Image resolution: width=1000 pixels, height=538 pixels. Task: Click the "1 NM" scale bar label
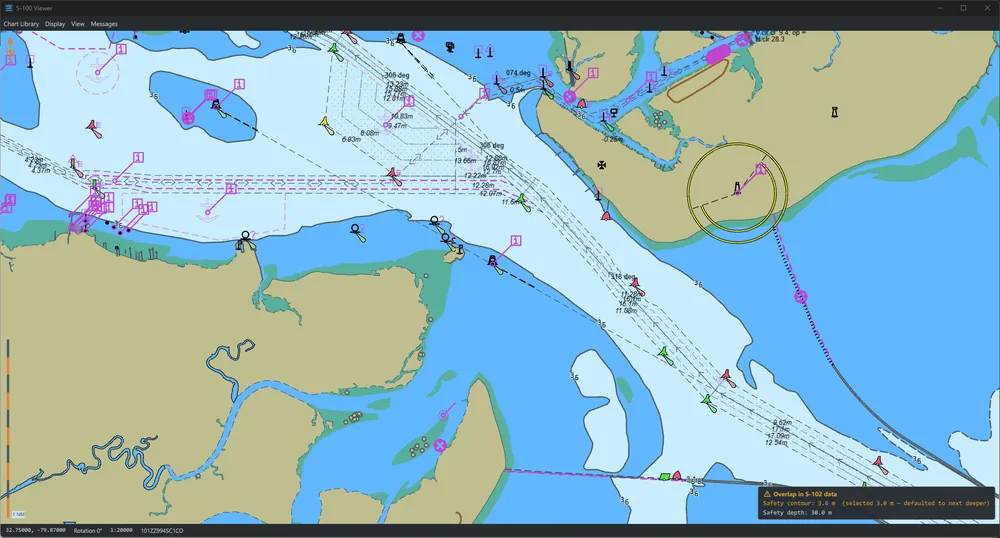pyautogui.click(x=18, y=514)
